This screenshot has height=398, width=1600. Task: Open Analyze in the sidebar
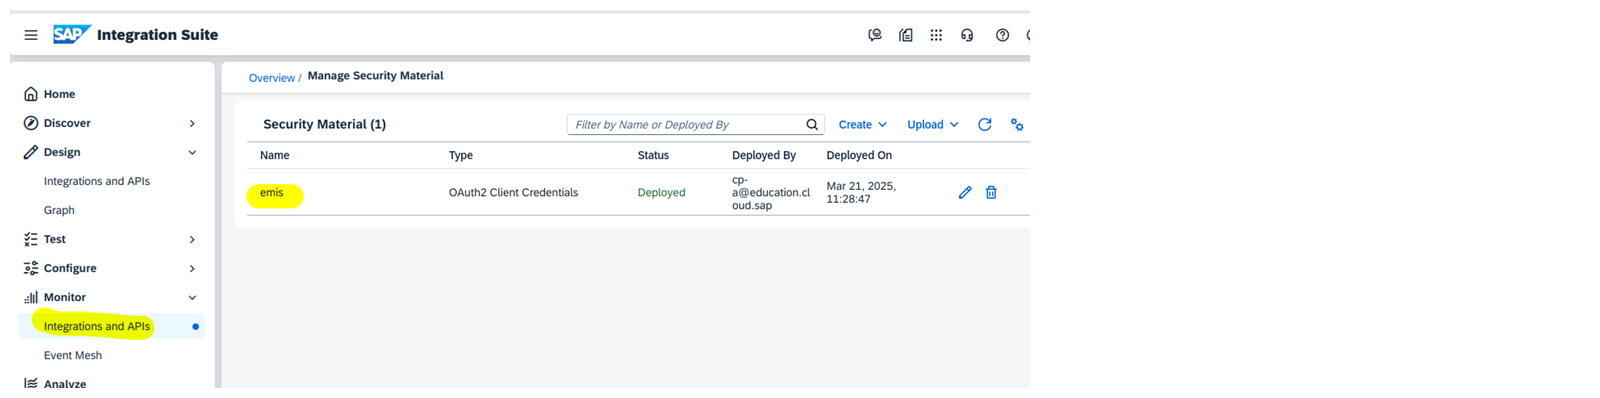65,384
